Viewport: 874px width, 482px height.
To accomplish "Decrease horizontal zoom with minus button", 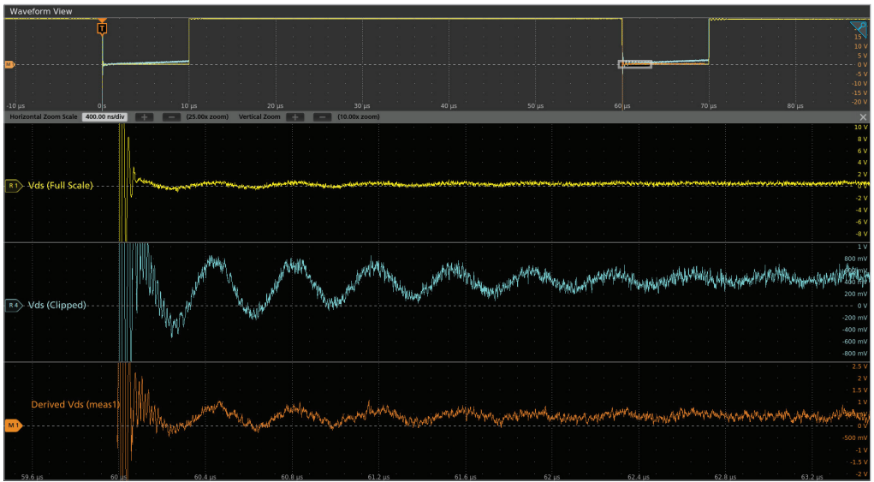I will click(x=170, y=116).
